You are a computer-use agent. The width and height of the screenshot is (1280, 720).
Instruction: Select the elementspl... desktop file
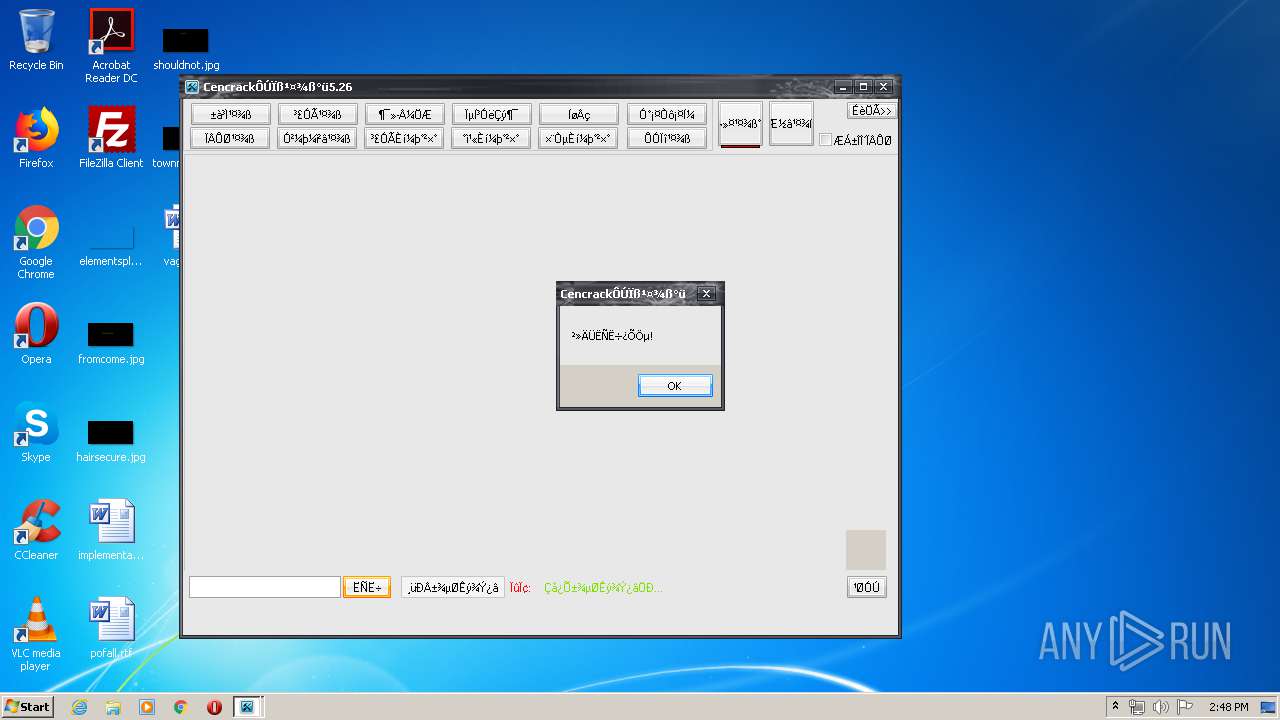click(111, 246)
